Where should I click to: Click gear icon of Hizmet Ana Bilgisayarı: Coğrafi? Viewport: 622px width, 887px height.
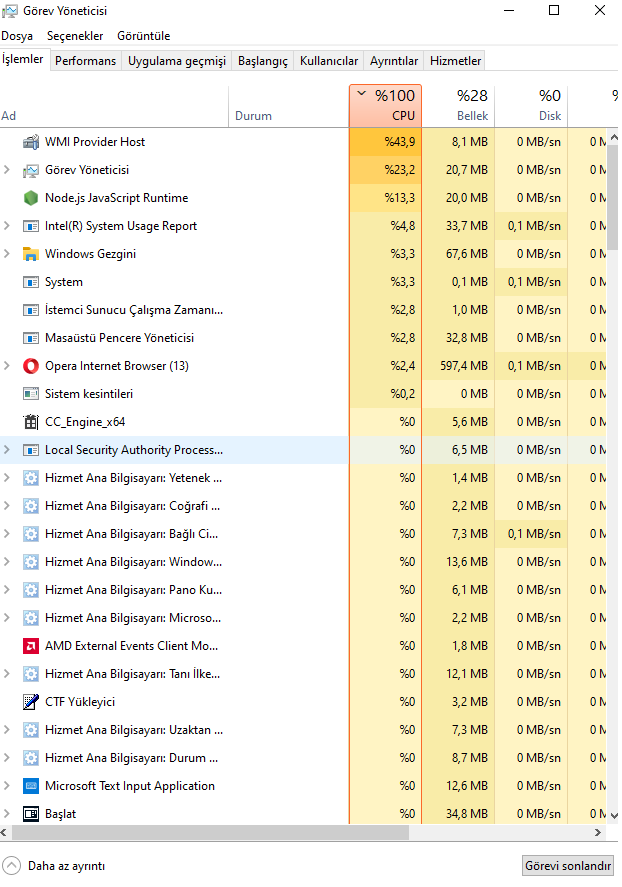(x=31, y=506)
